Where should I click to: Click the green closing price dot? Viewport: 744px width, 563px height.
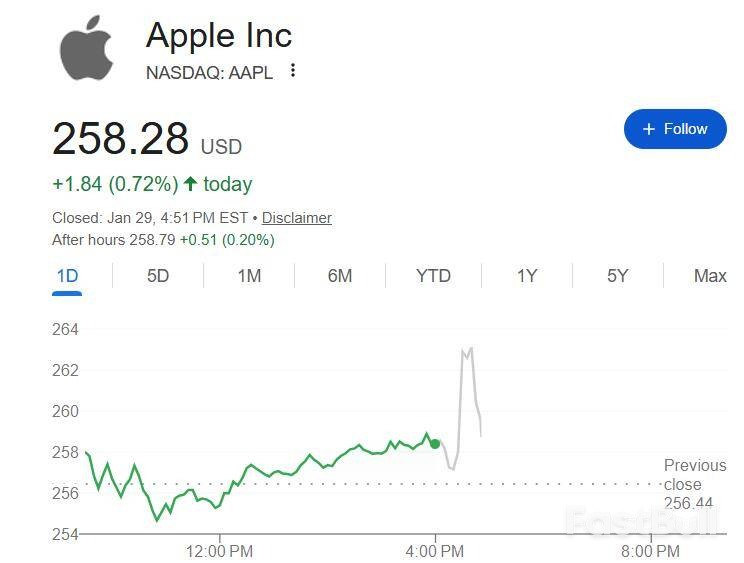tap(435, 443)
